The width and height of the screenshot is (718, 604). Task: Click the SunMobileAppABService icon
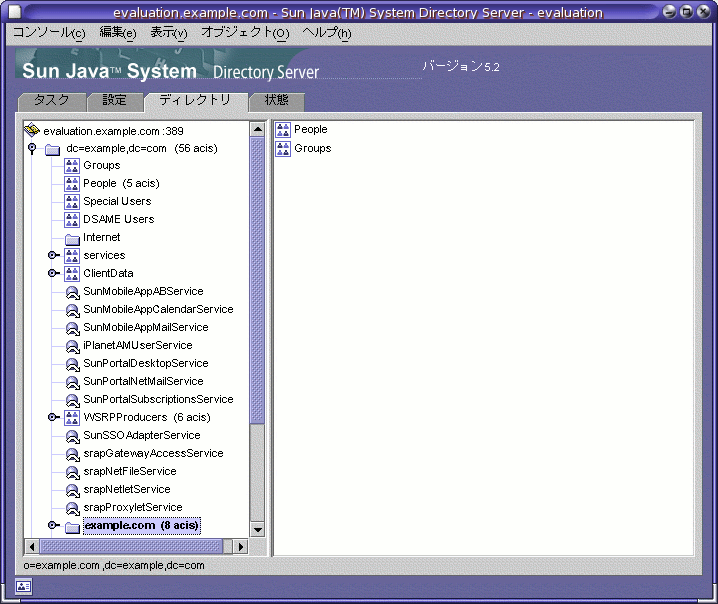[x=72, y=292]
